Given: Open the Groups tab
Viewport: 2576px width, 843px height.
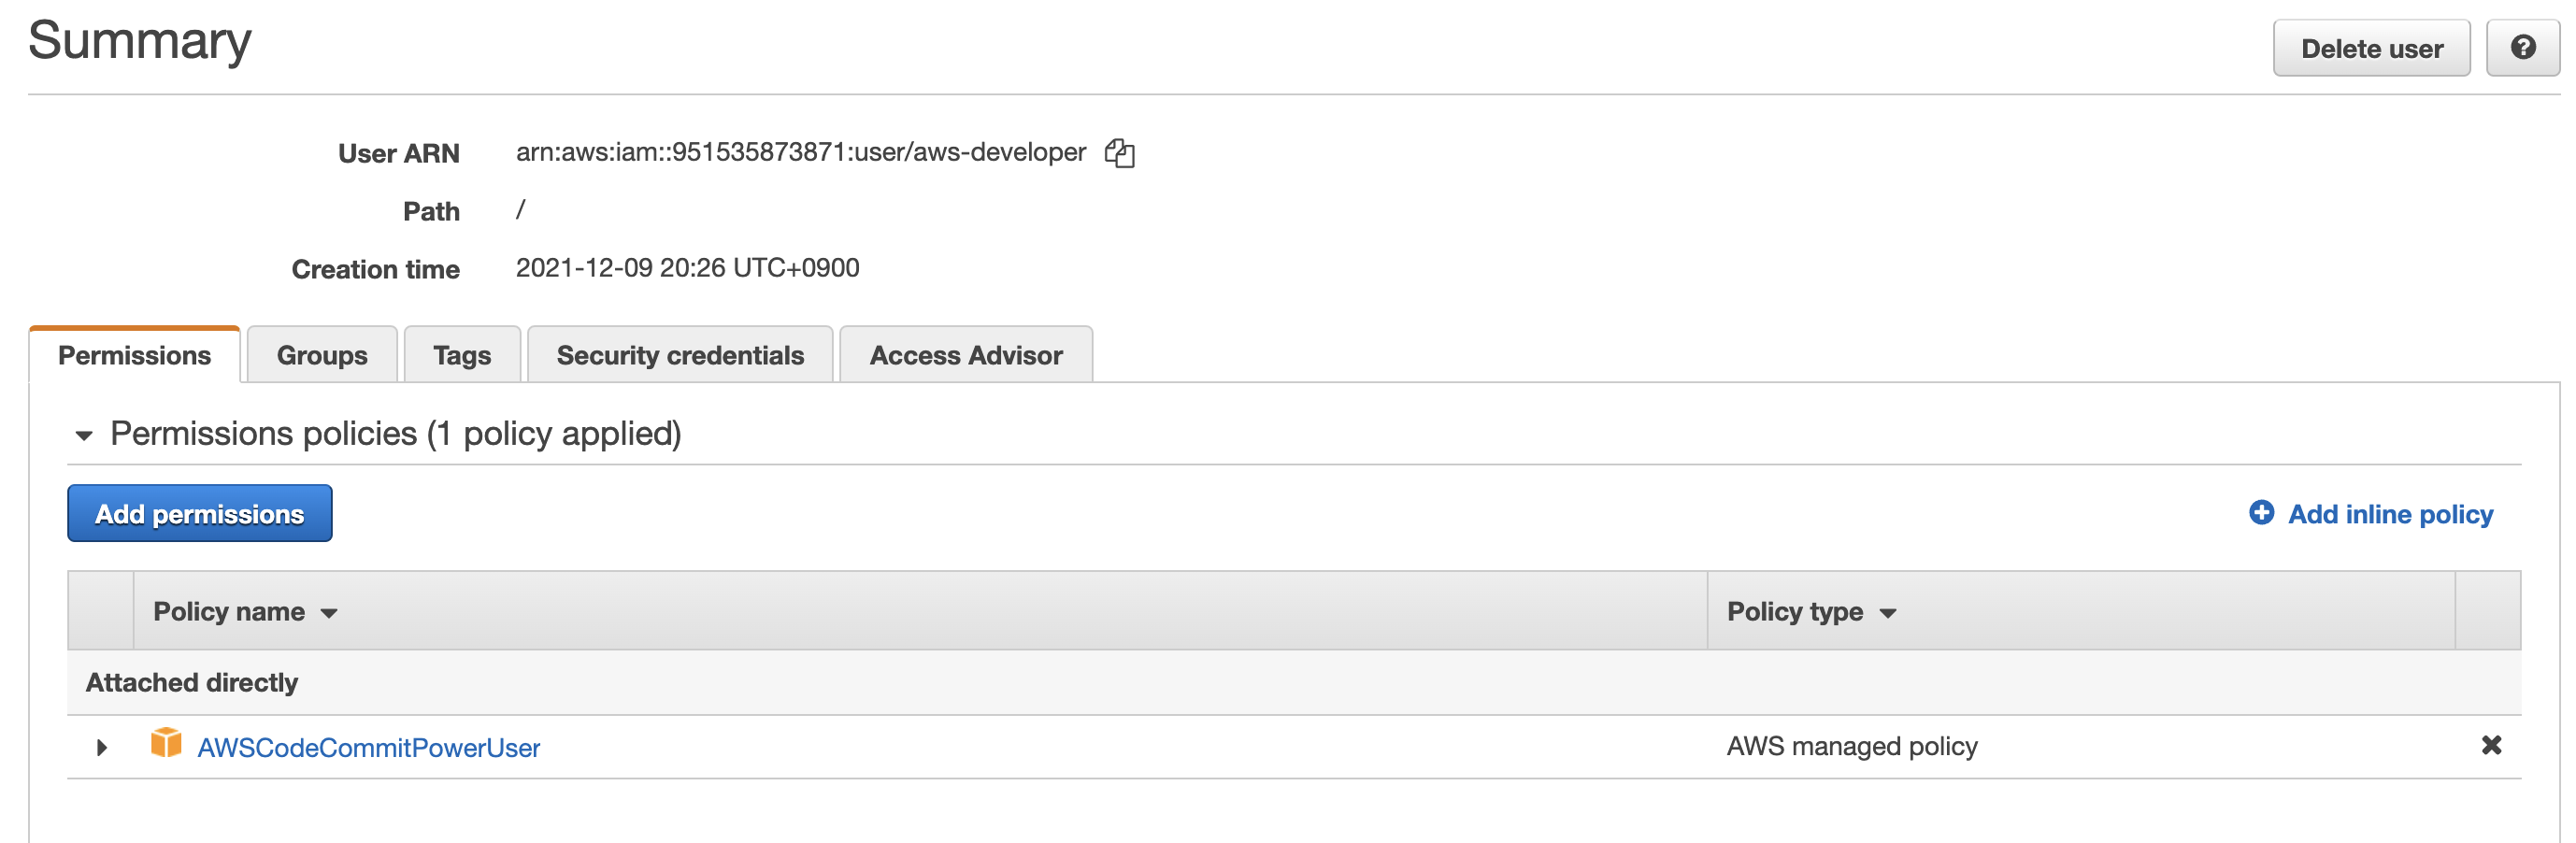Looking at the screenshot, I should (322, 355).
